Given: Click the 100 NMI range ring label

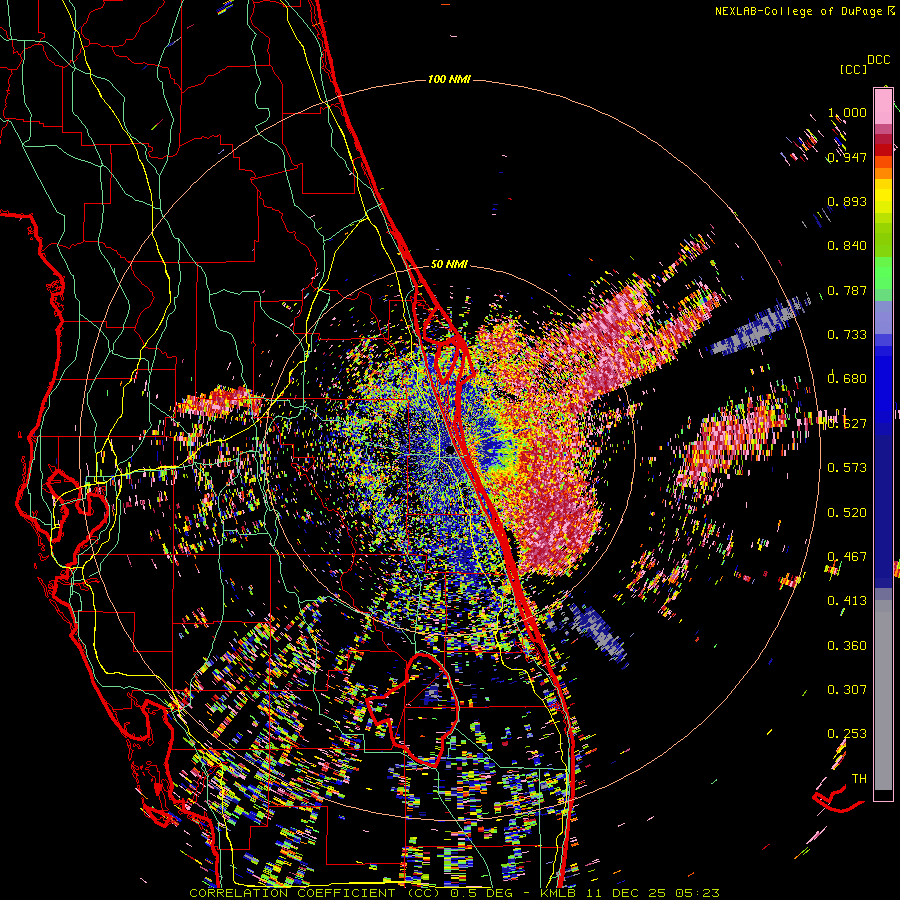Looking at the screenshot, I should (x=449, y=79).
